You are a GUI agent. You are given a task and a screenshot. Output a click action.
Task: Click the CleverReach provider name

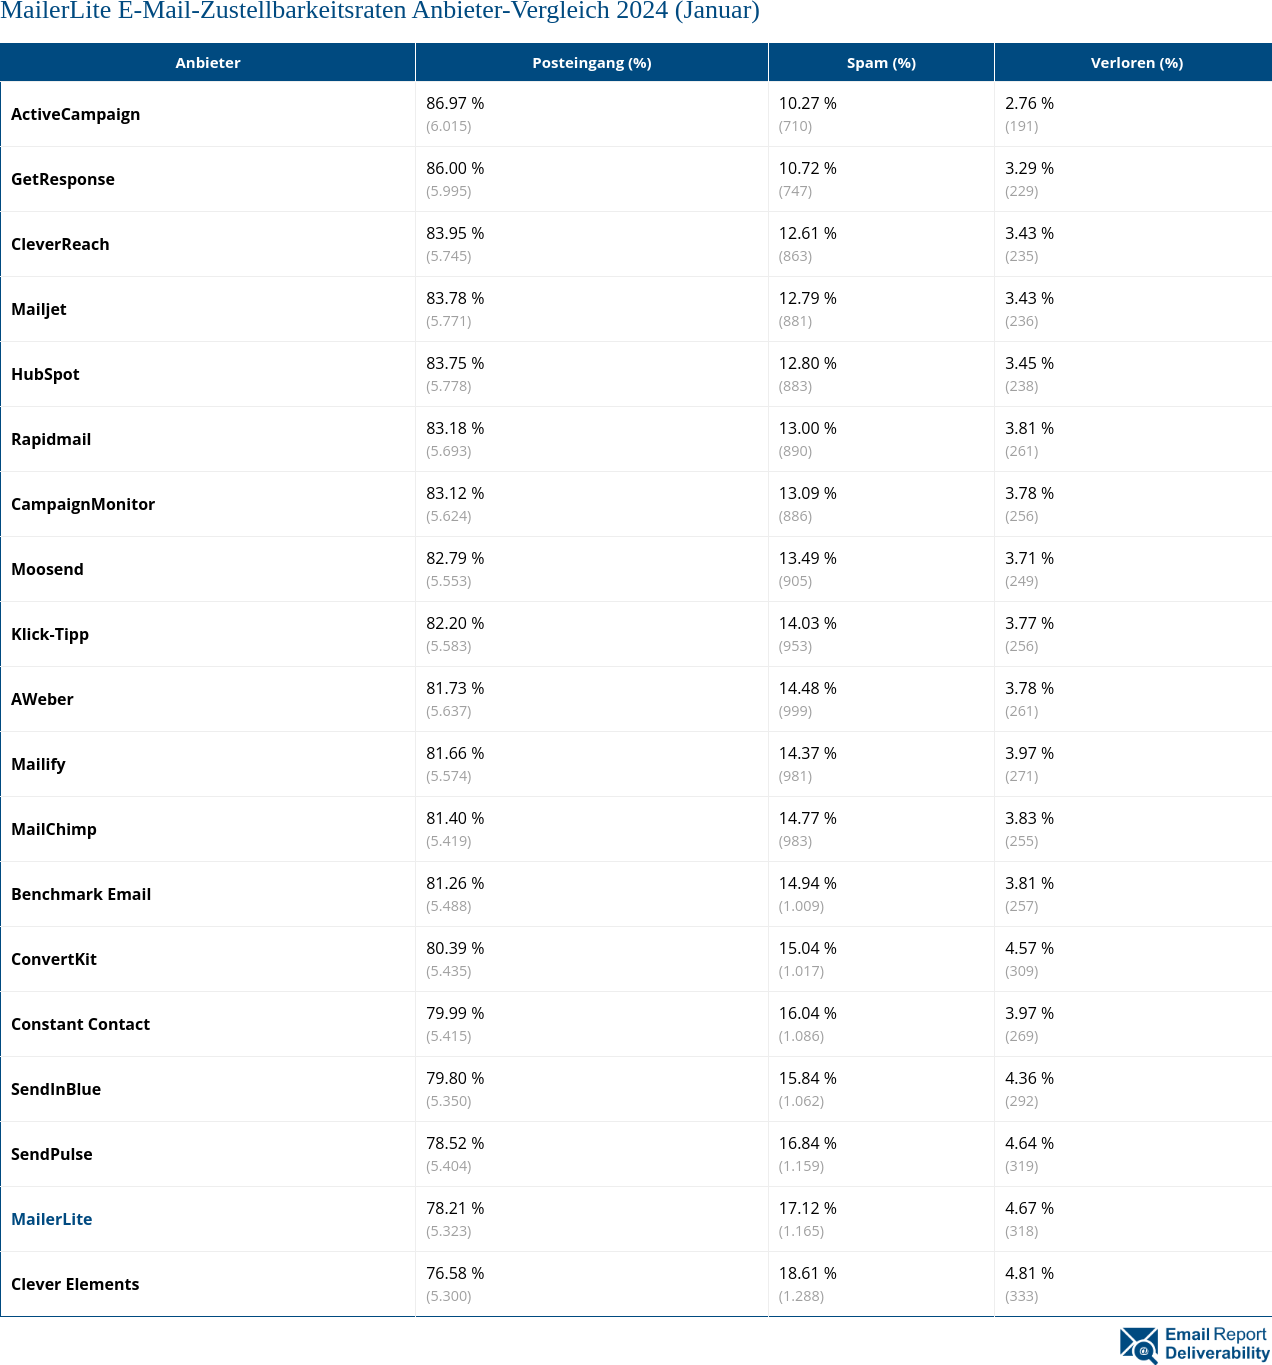pos(60,244)
